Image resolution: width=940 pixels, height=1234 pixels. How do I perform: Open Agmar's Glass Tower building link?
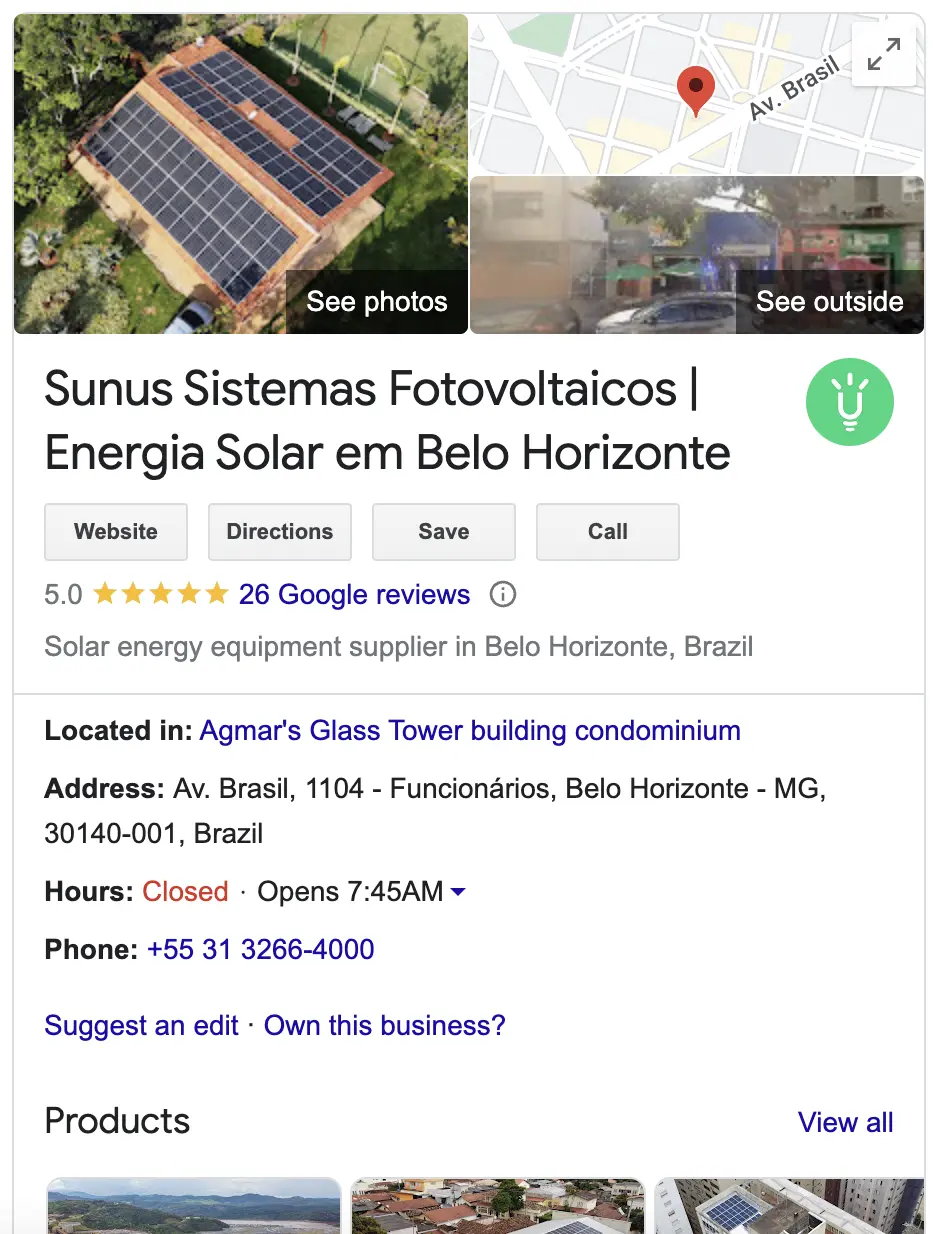[470, 731]
